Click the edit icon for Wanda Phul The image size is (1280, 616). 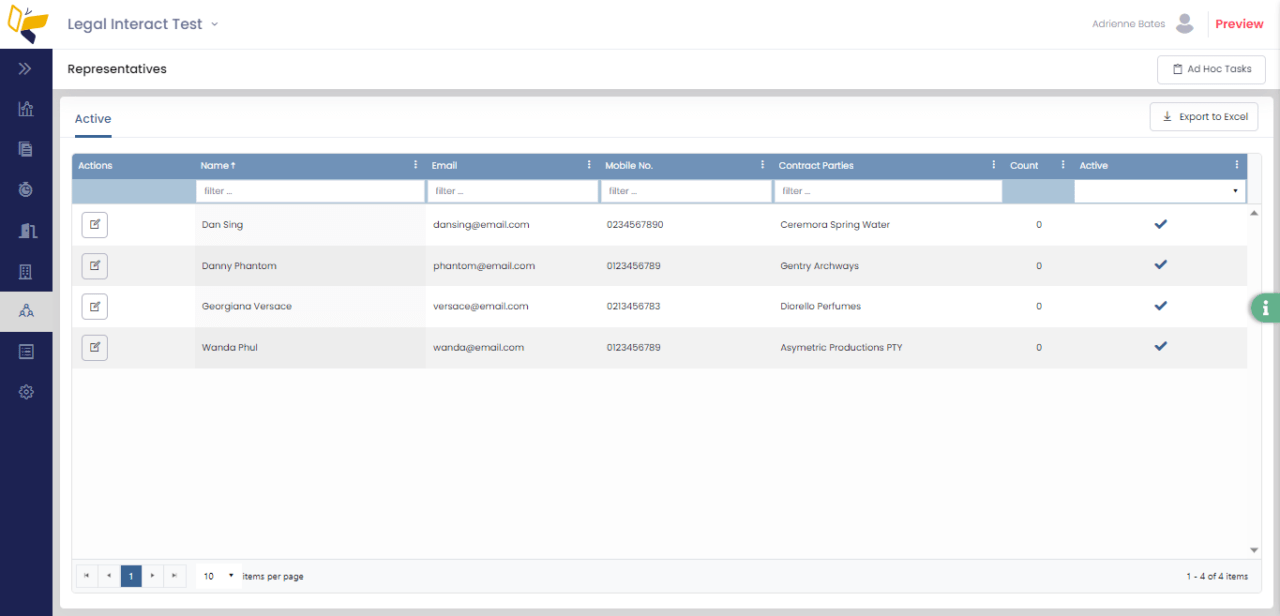94,347
